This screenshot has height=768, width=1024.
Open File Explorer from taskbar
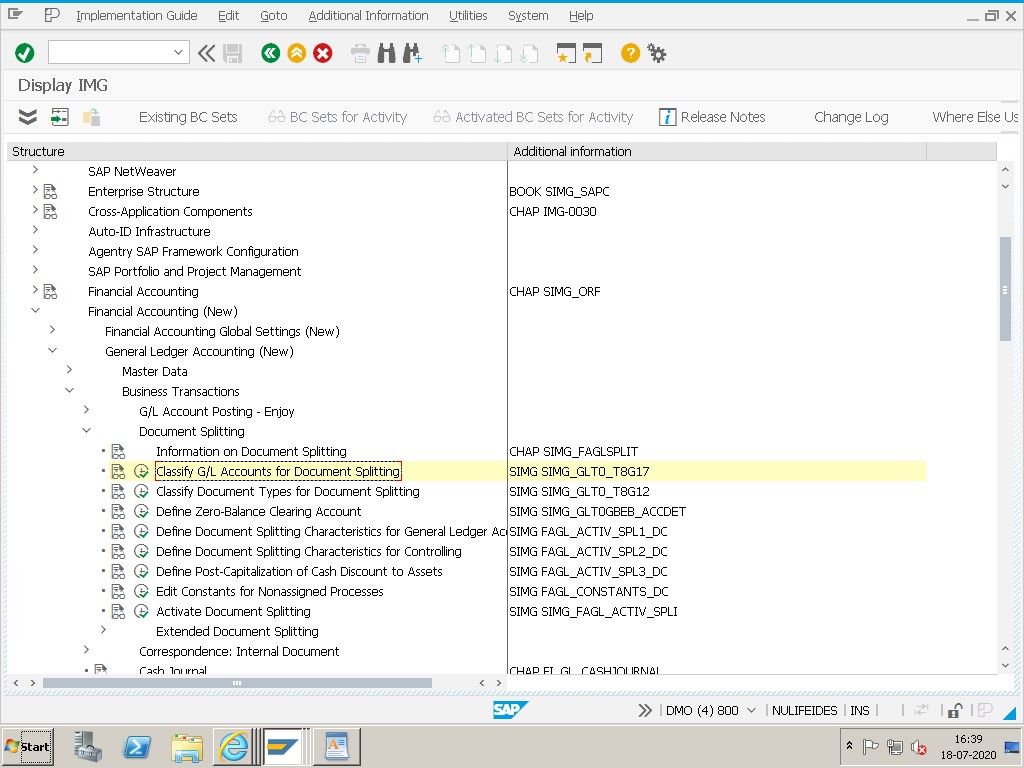pyautogui.click(x=186, y=746)
